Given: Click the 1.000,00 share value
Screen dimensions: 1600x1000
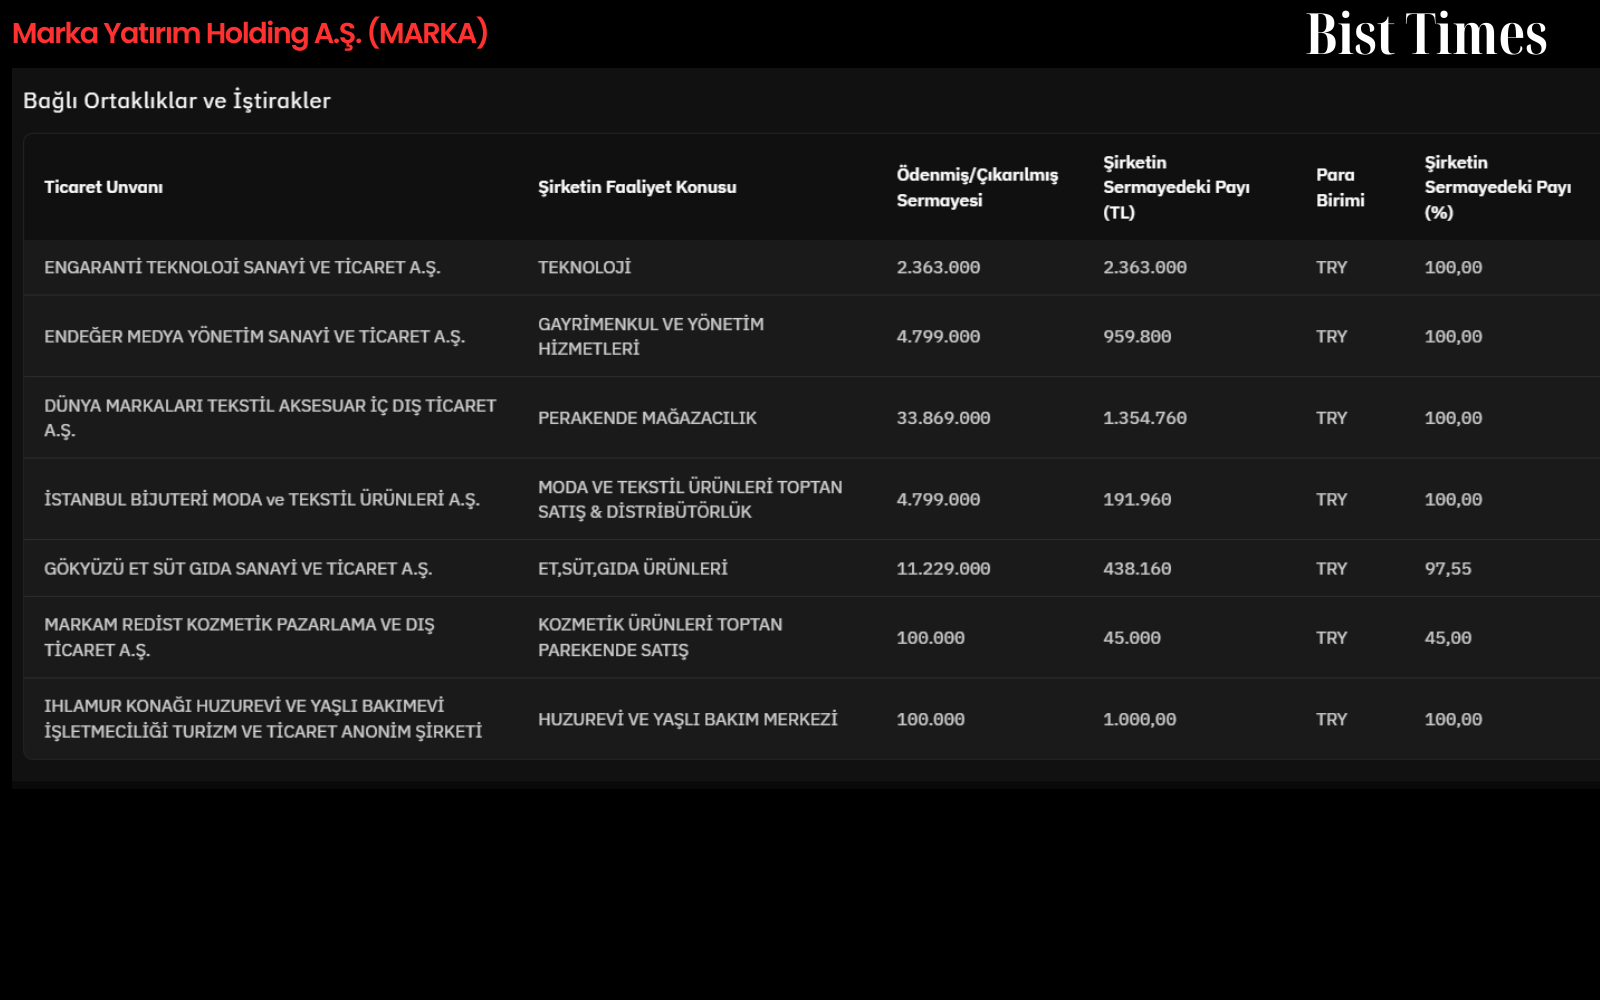Looking at the screenshot, I should (1140, 719).
